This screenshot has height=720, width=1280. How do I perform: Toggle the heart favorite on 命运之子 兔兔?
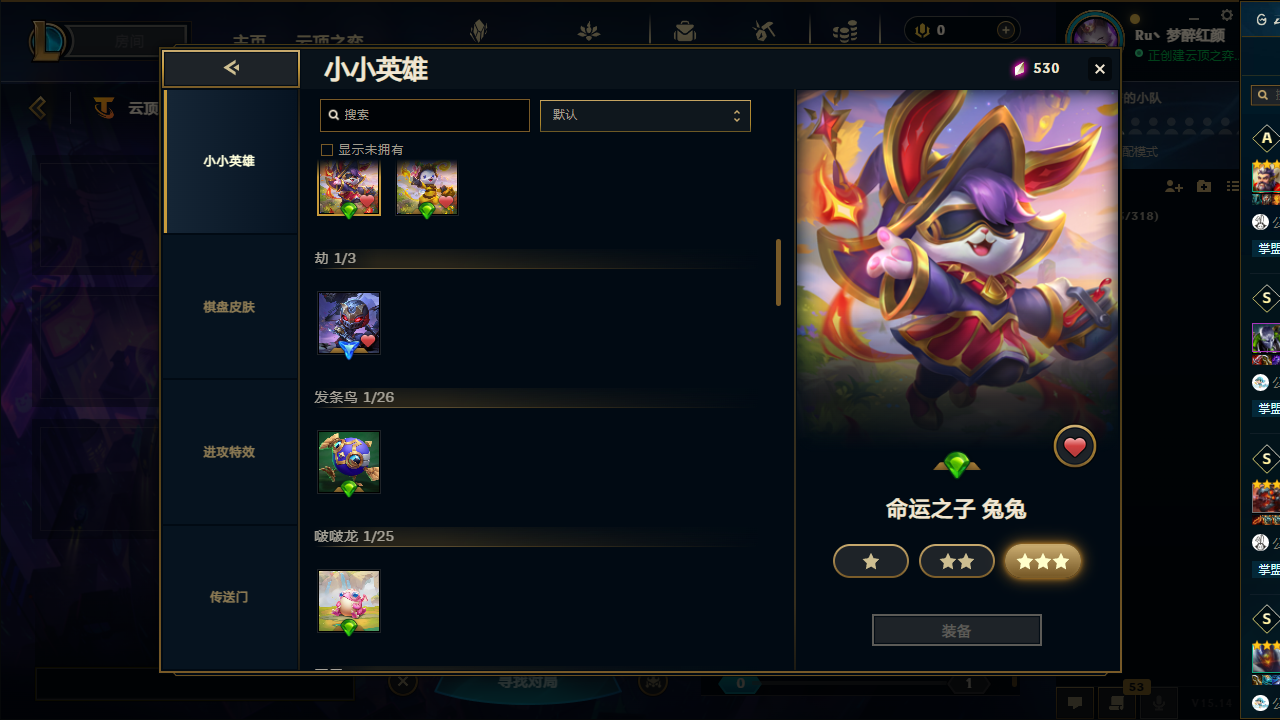tap(1075, 447)
